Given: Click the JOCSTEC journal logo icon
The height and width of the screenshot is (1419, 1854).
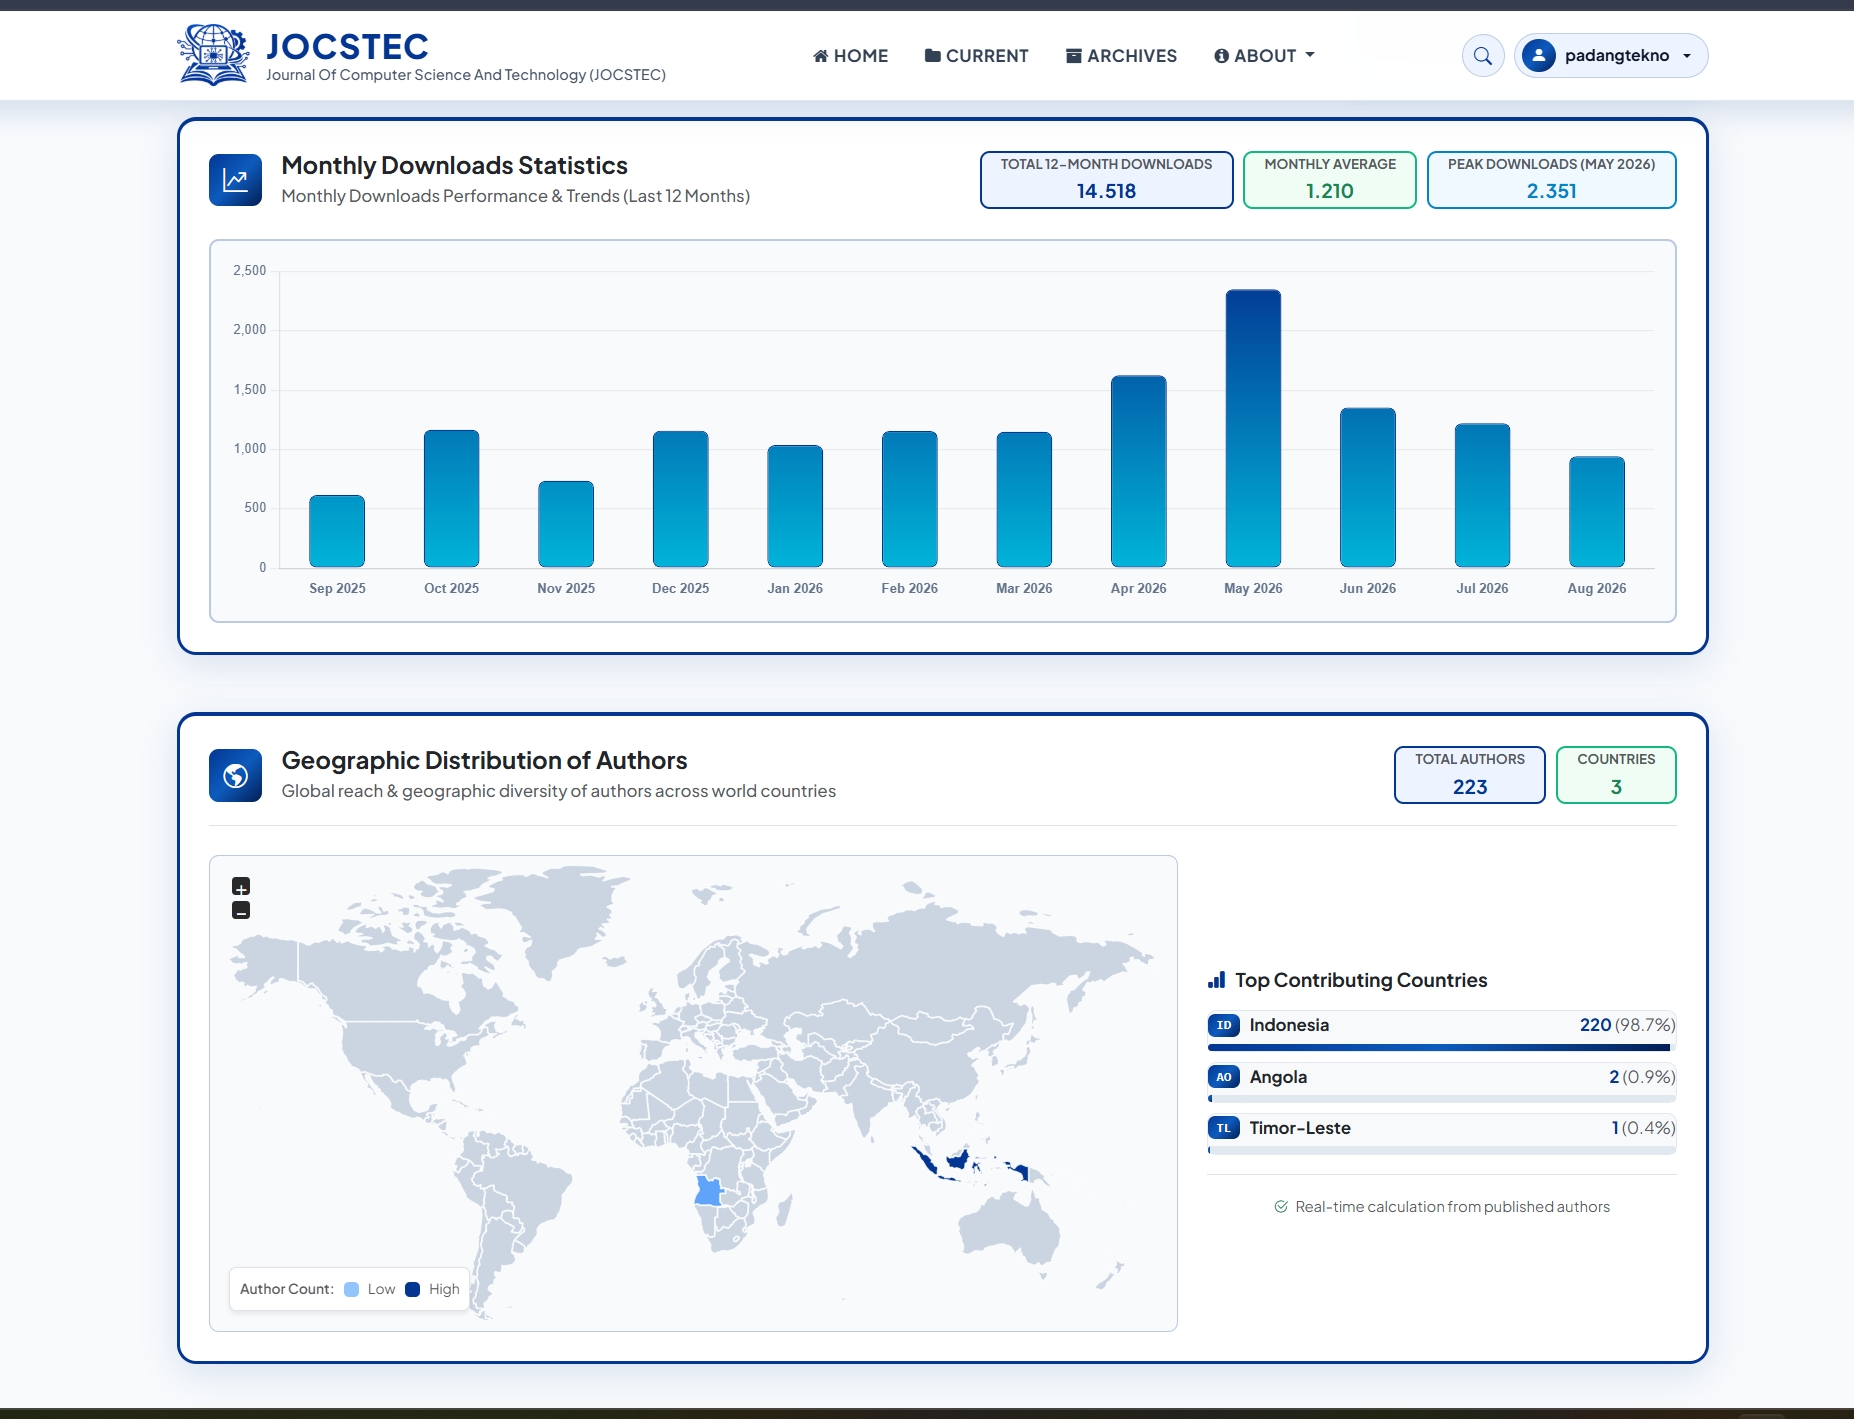Looking at the screenshot, I should [213, 55].
